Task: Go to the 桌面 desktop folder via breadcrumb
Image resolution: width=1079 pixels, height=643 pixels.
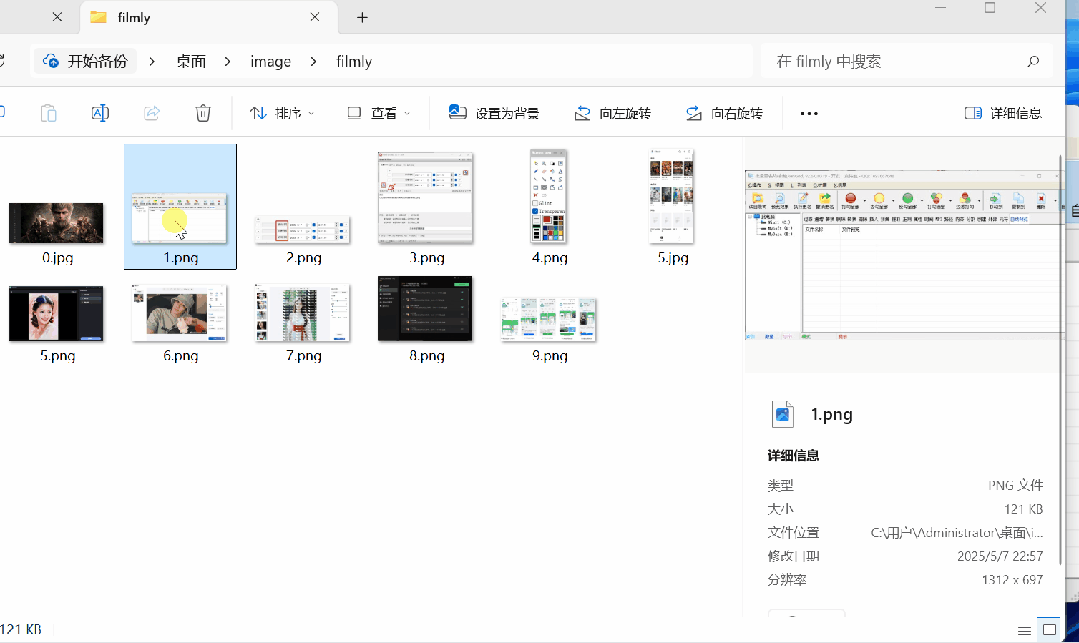Action: 190,61
